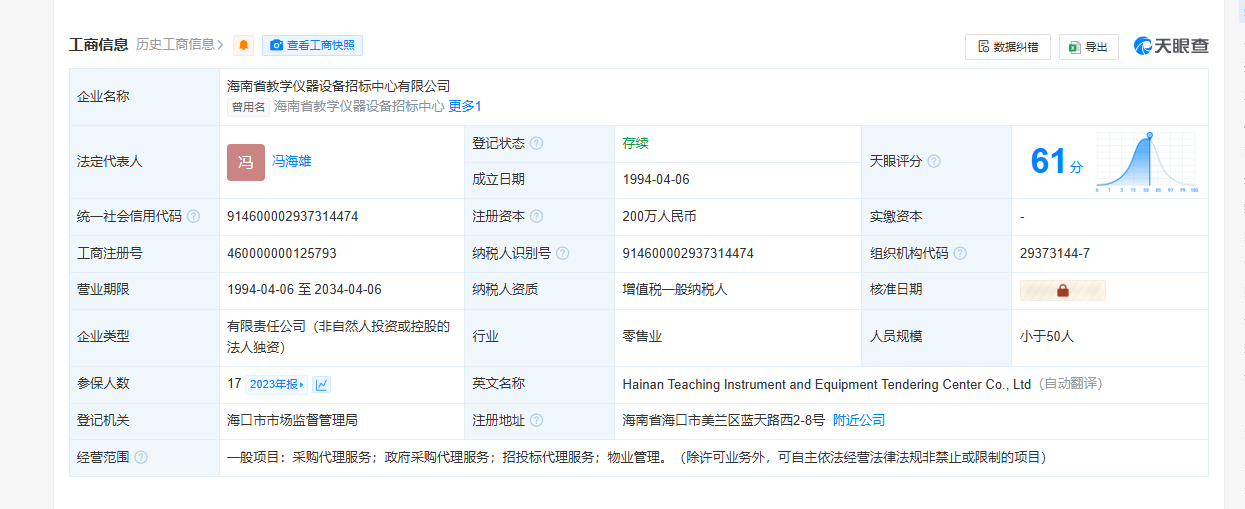Click help icon beside 纳税人识别号

coord(562,253)
